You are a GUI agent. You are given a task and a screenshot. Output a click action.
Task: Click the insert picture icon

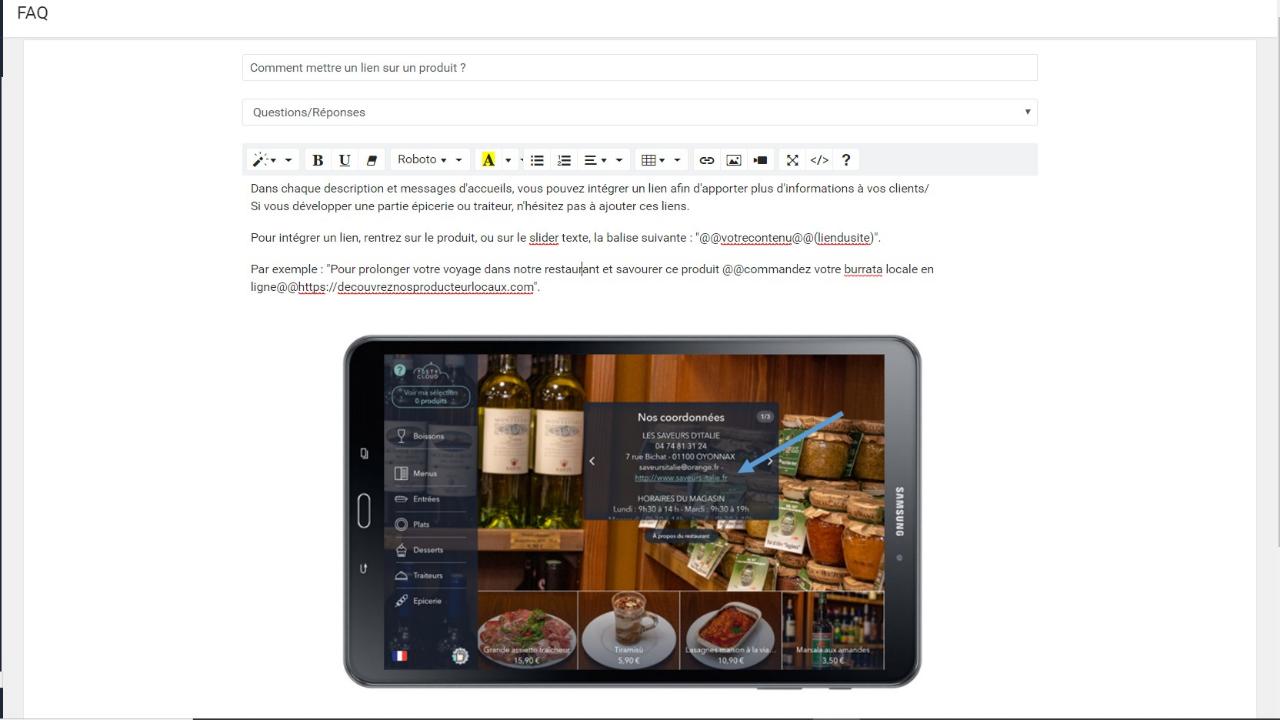pyautogui.click(x=733, y=160)
